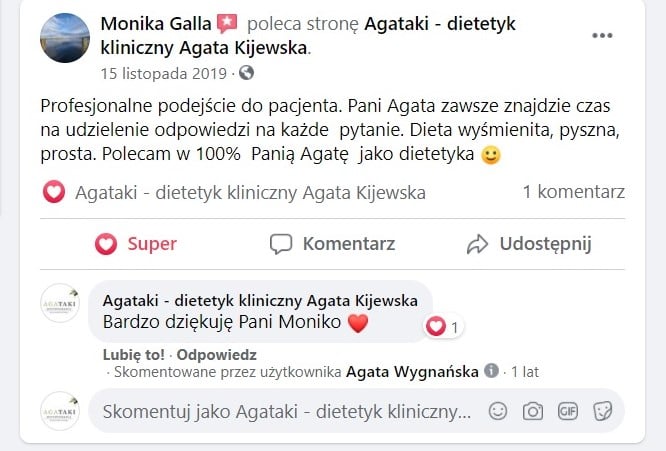
Task: Click the public globe privacy icon
Action: (247, 73)
